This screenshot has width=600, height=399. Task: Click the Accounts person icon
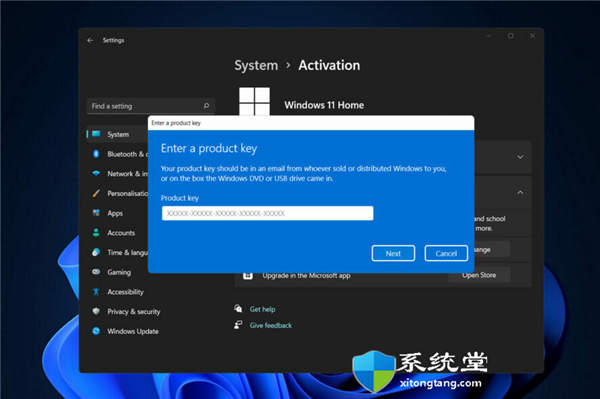(96, 232)
